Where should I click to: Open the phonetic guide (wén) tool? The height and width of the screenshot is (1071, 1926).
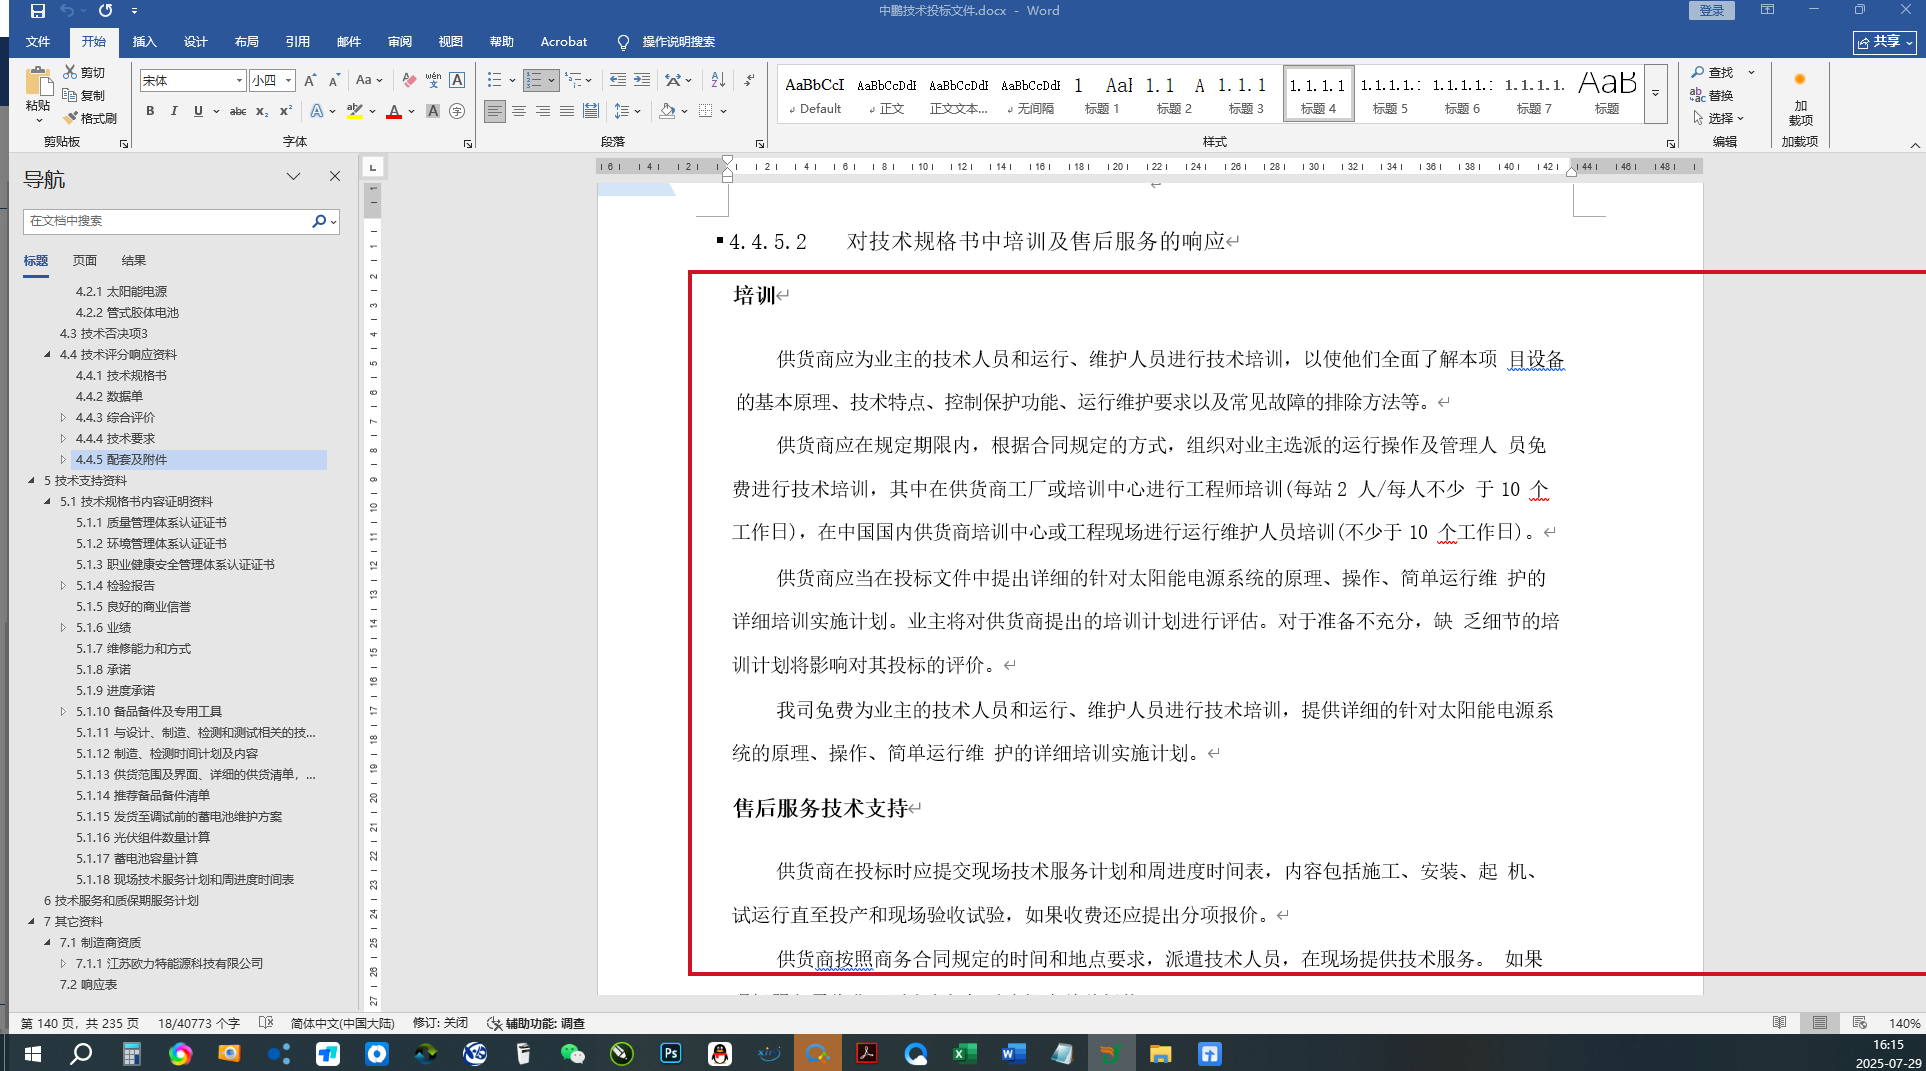point(433,80)
